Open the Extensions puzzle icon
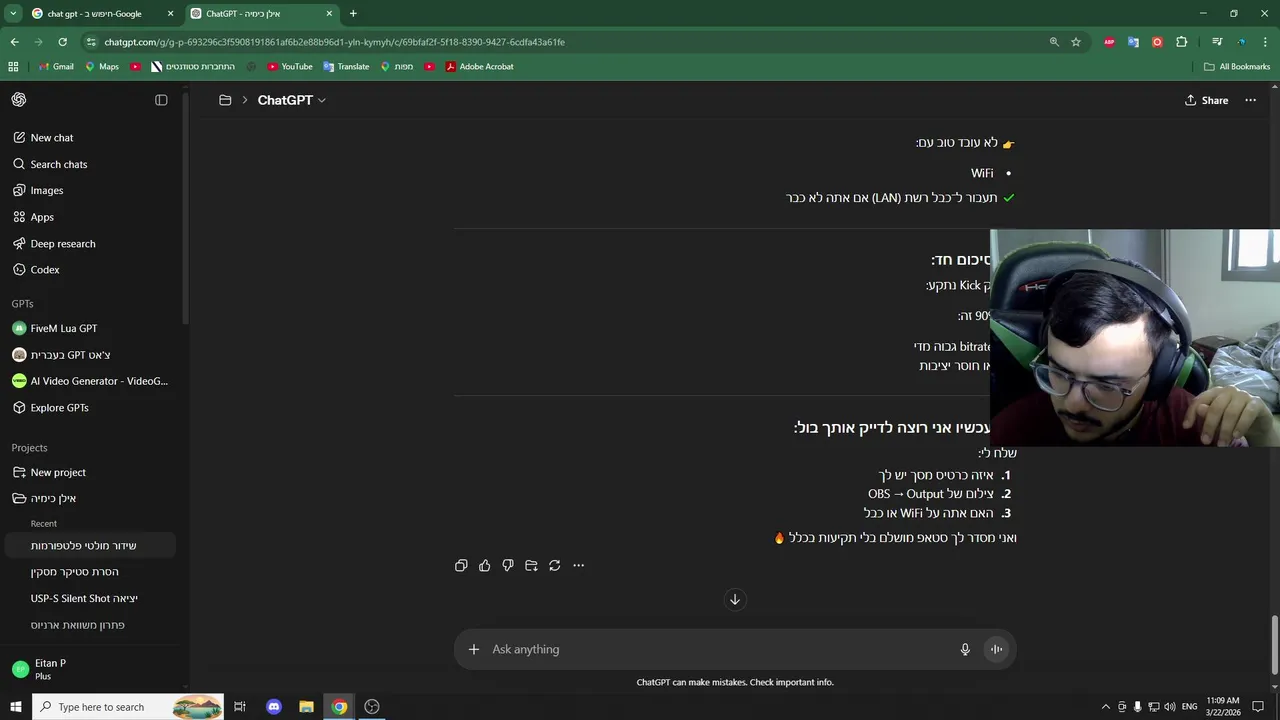This screenshot has height=720, width=1280. [1182, 42]
